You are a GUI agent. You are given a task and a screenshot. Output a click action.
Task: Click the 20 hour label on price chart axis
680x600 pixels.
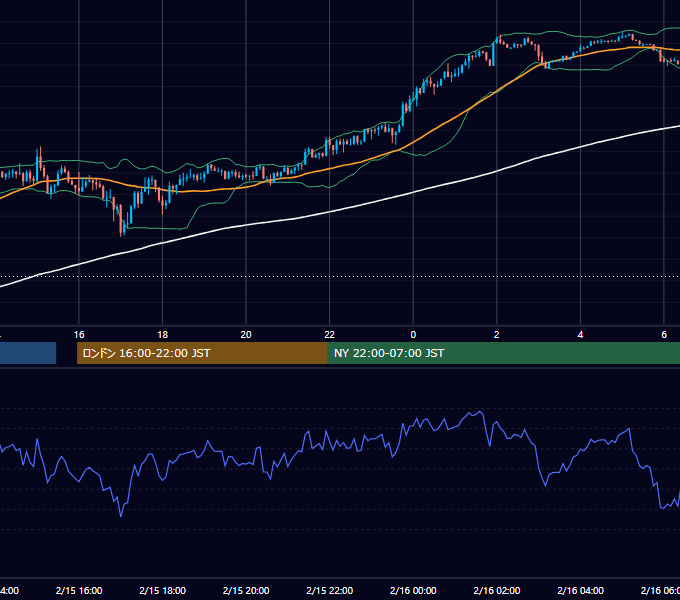coord(246,335)
